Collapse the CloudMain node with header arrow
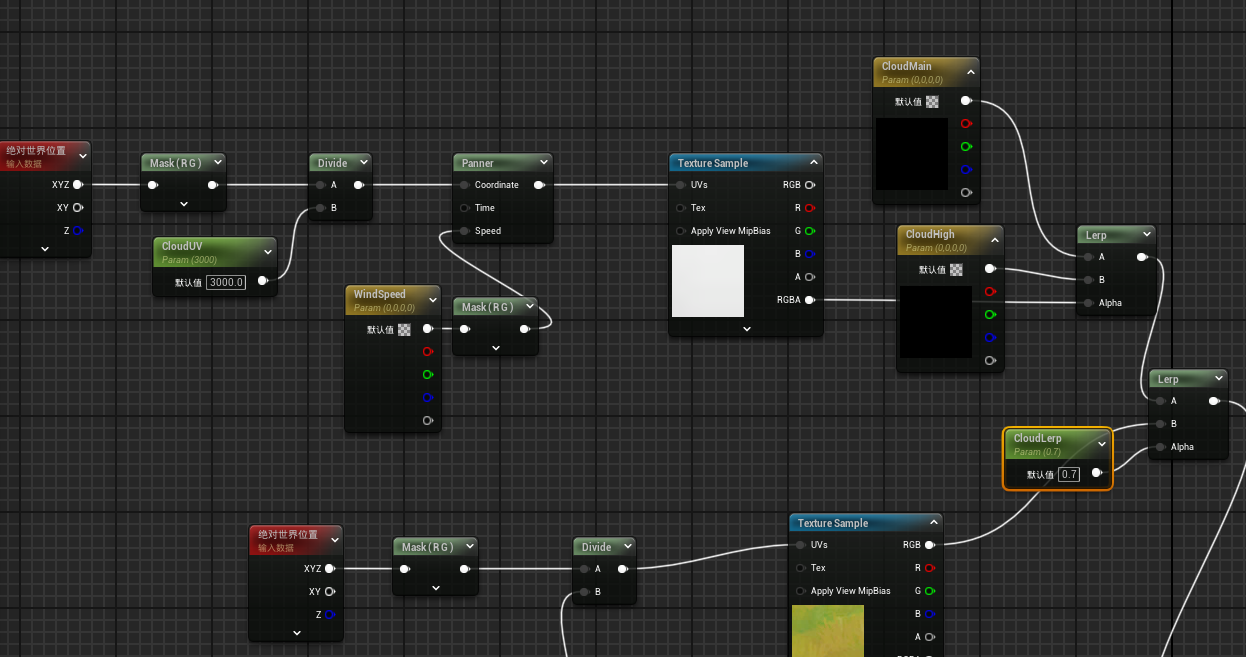Screen dimensions: 1246x657 (x=970, y=72)
